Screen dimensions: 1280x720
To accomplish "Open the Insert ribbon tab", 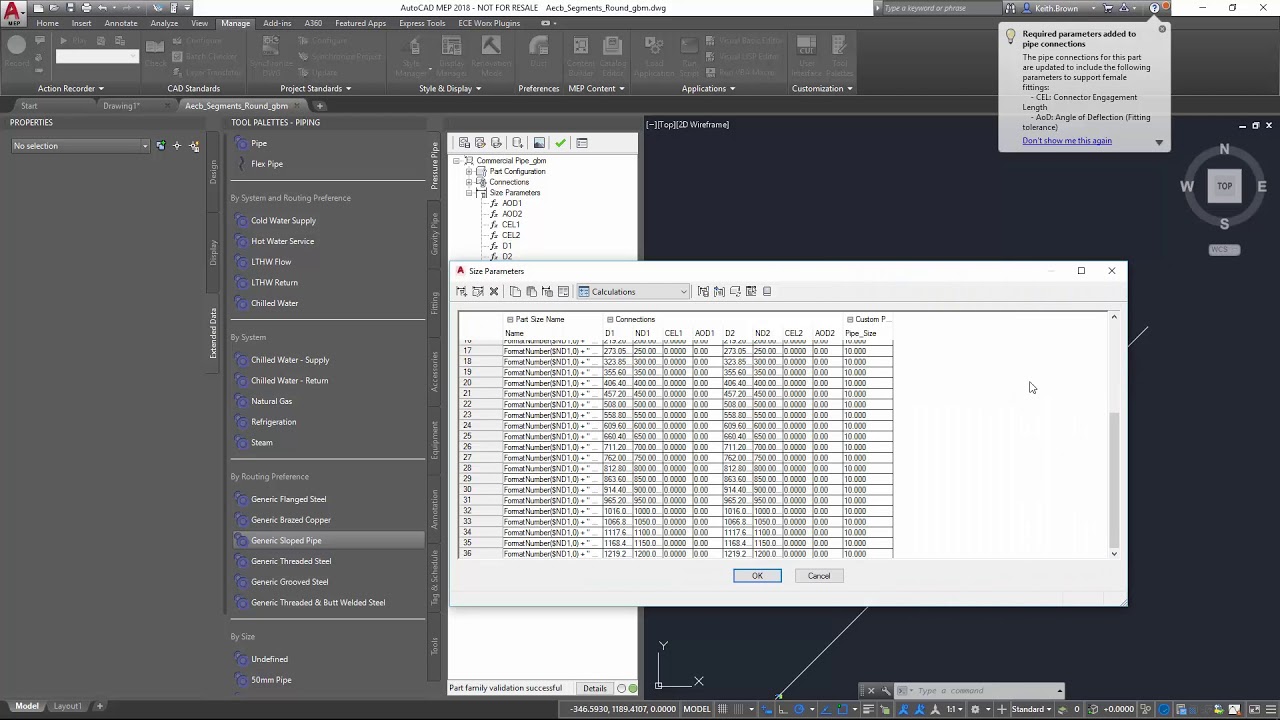I will click(81, 23).
